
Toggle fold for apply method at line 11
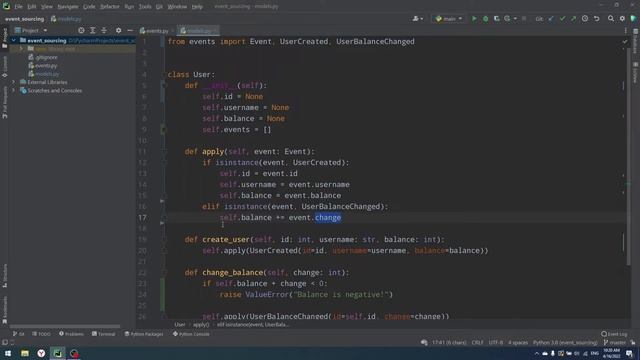click(164, 151)
